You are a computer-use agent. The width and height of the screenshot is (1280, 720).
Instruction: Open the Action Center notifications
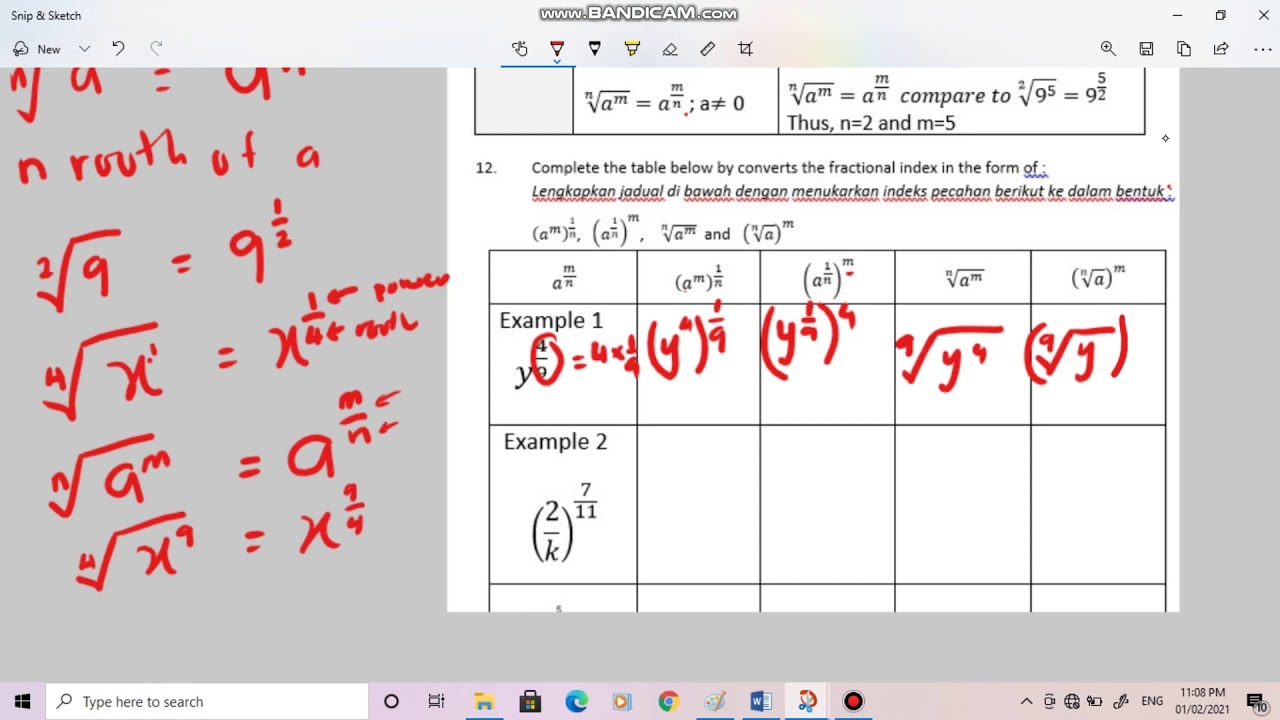(1256, 701)
